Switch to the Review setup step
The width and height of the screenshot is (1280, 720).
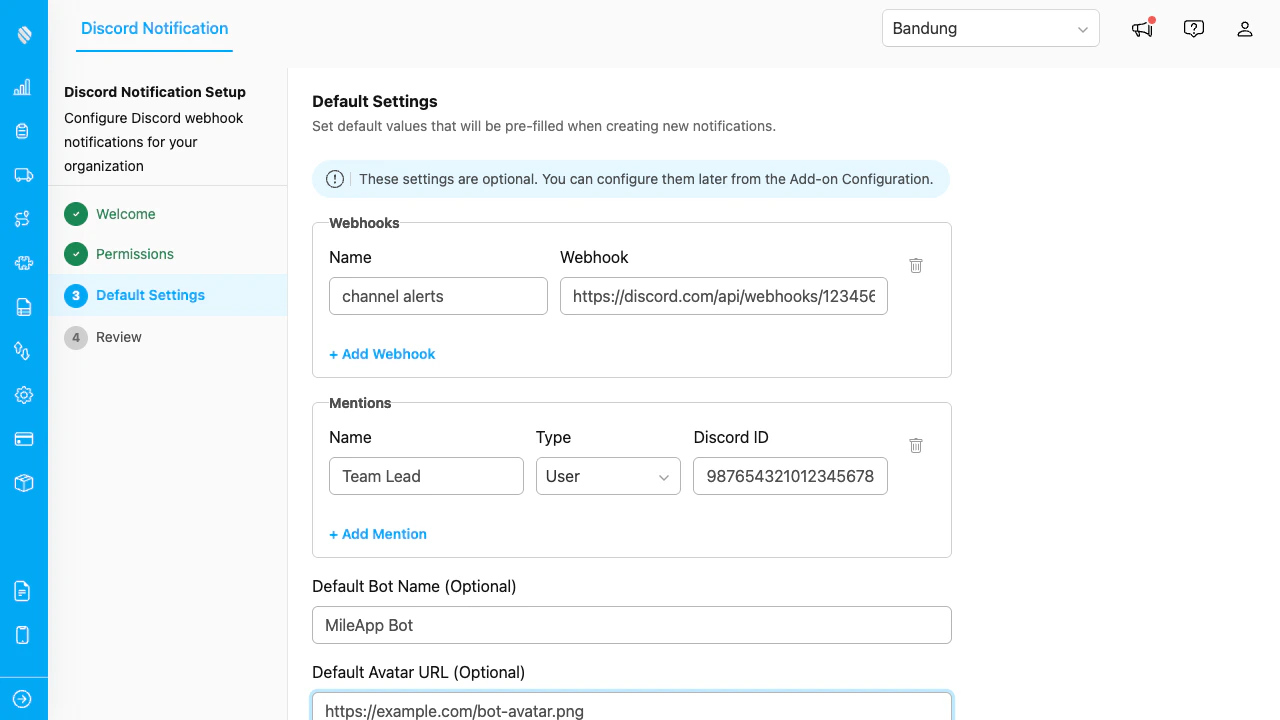tap(118, 337)
